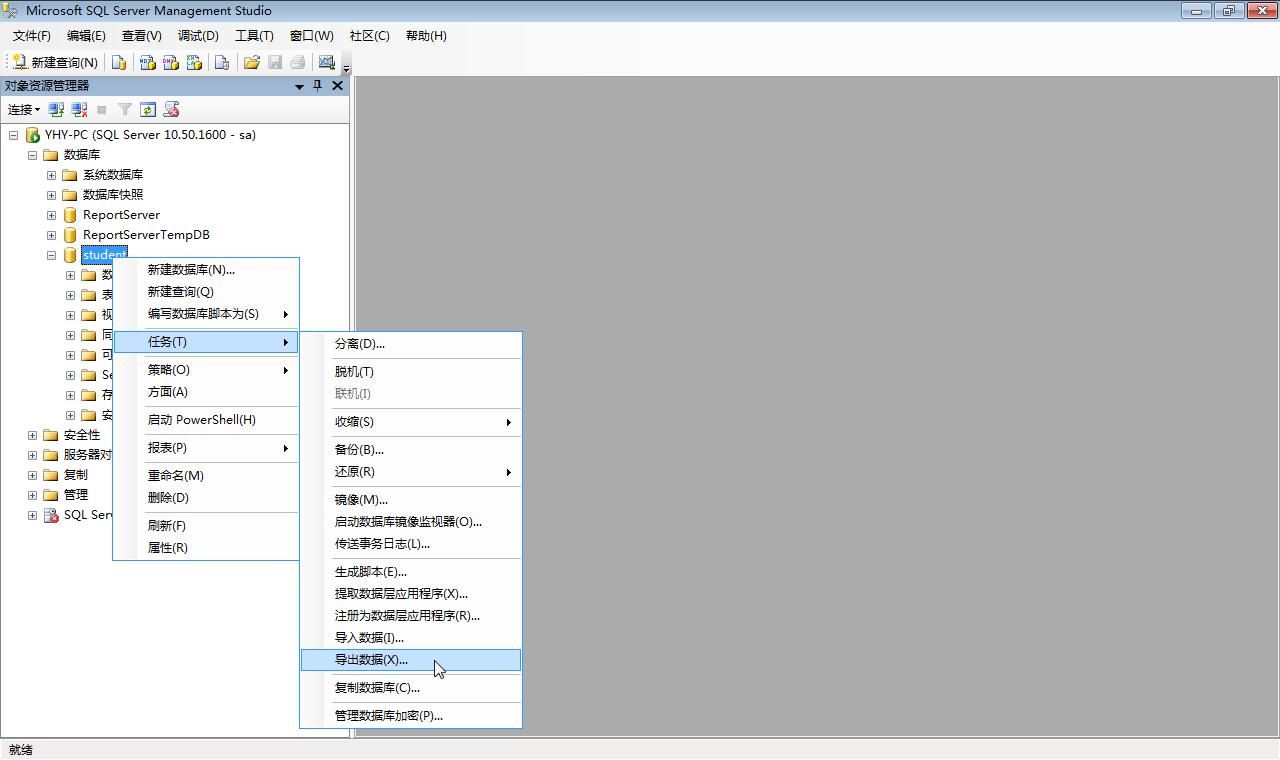Click the scroll-shaped icon with red mark

pyautogui.click(x=171, y=110)
